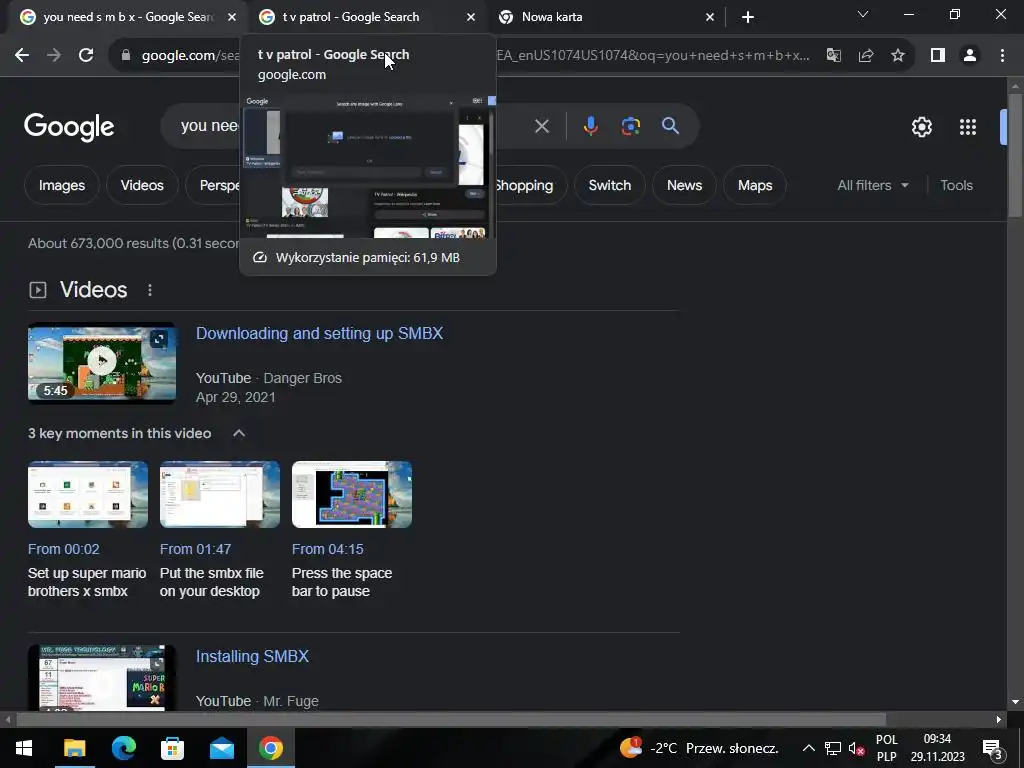Launch Microsoft Edge from the taskbar
The width and height of the screenshot is (1024, 768).
[x=123, y=748]
